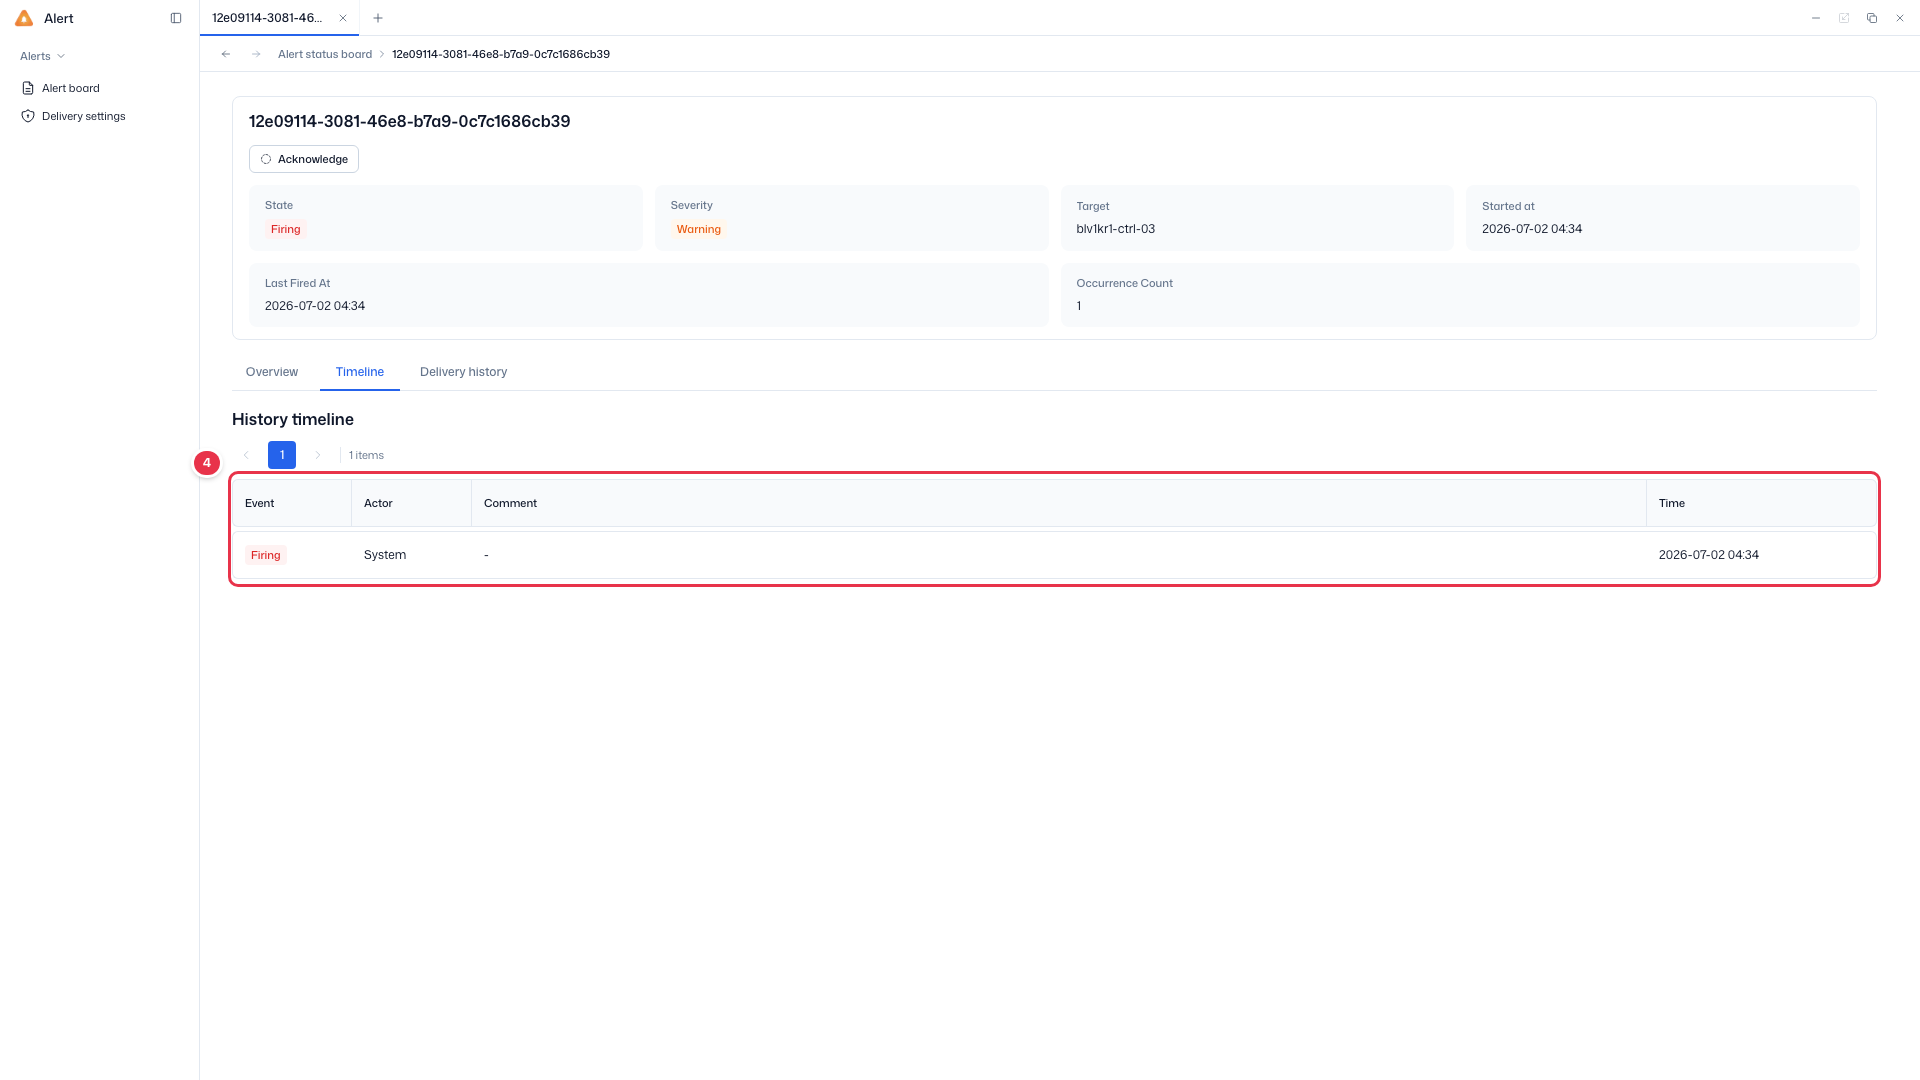Select the Timeline tab
Screen dimensions: 1920x1080
pos(360,372)
